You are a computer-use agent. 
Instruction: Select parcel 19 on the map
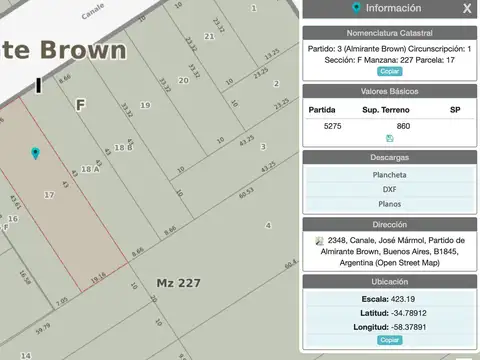145,105
